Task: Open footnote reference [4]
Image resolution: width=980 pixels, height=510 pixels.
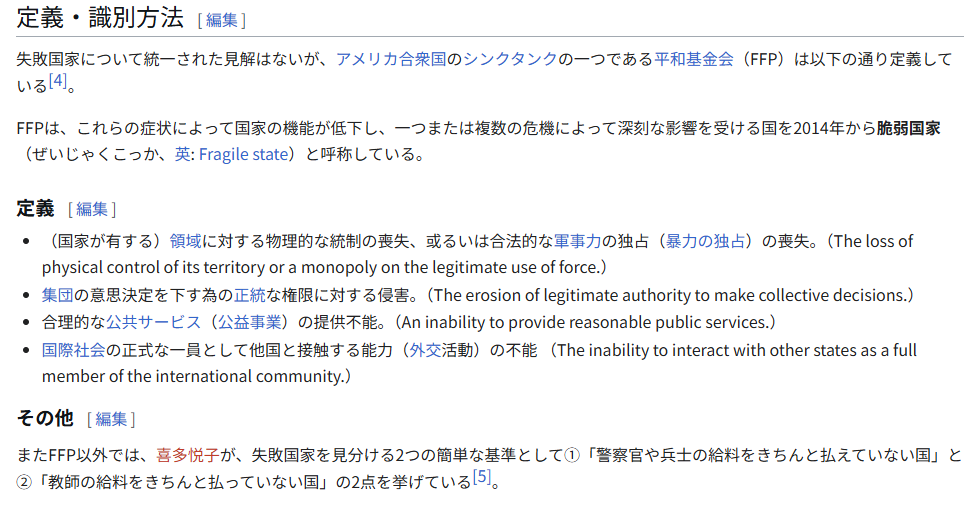Action: (58, 82)
